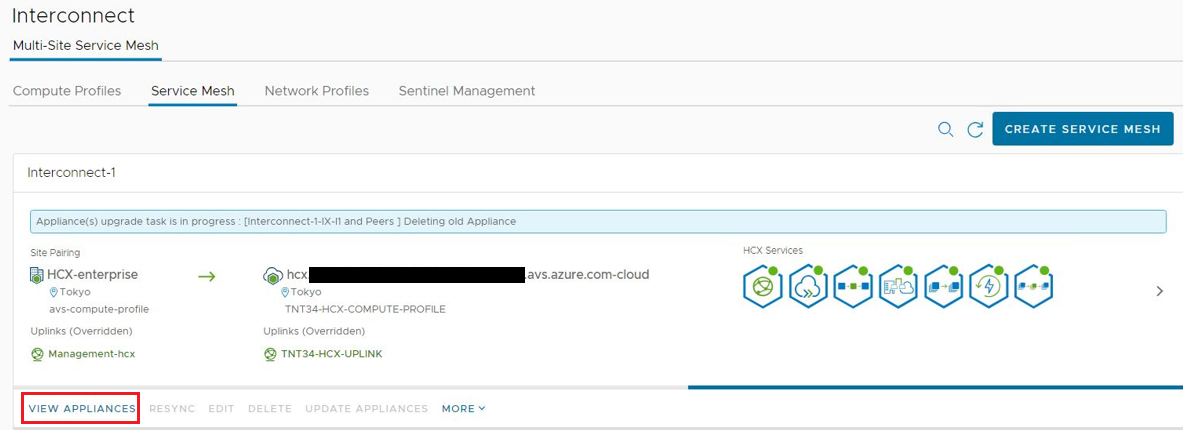This screenshot has height=430, width=1183.
Task: Click the location pin above TNT34-HCX-COMPUTE-PROFILE
Action: (285, 293)
